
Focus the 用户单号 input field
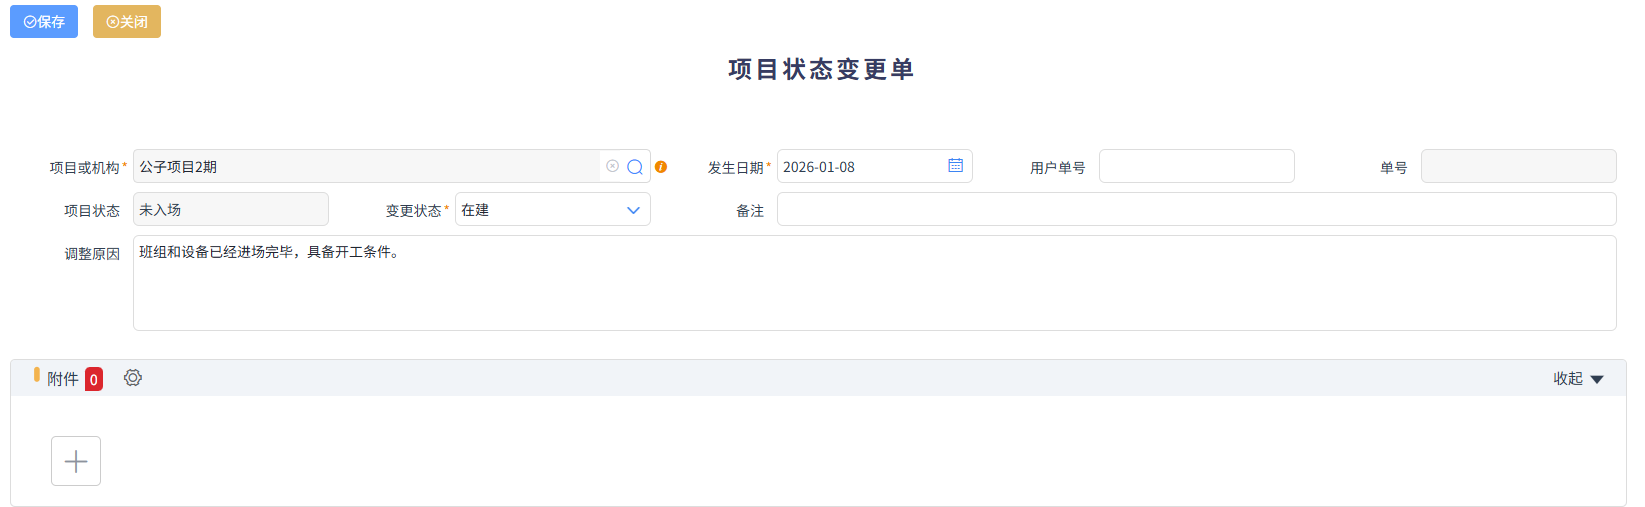[1197, 166]
